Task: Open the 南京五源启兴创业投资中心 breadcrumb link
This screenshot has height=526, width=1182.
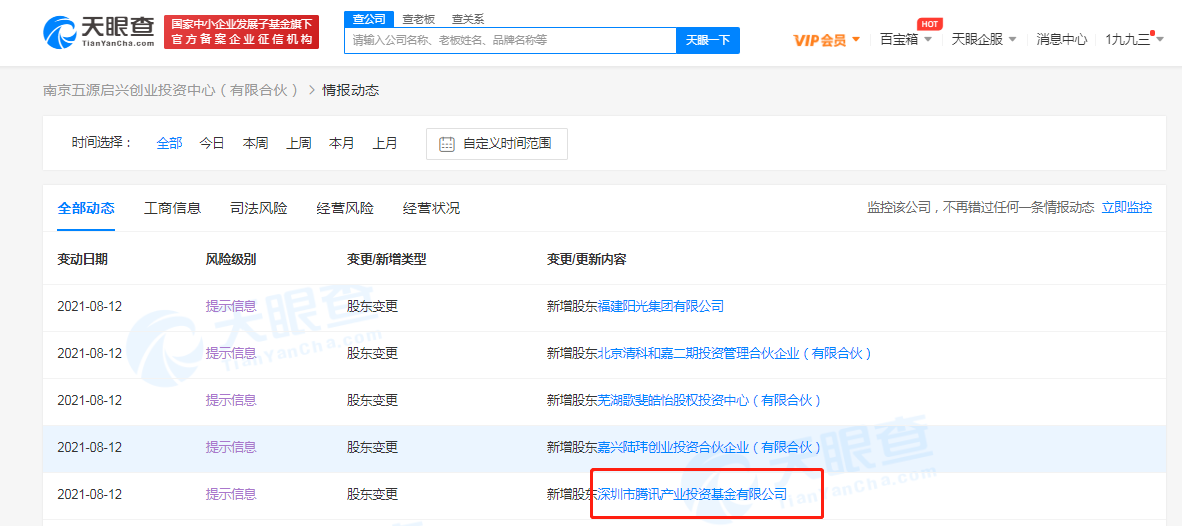Action: pyautogui.click(x=172, y=90)
